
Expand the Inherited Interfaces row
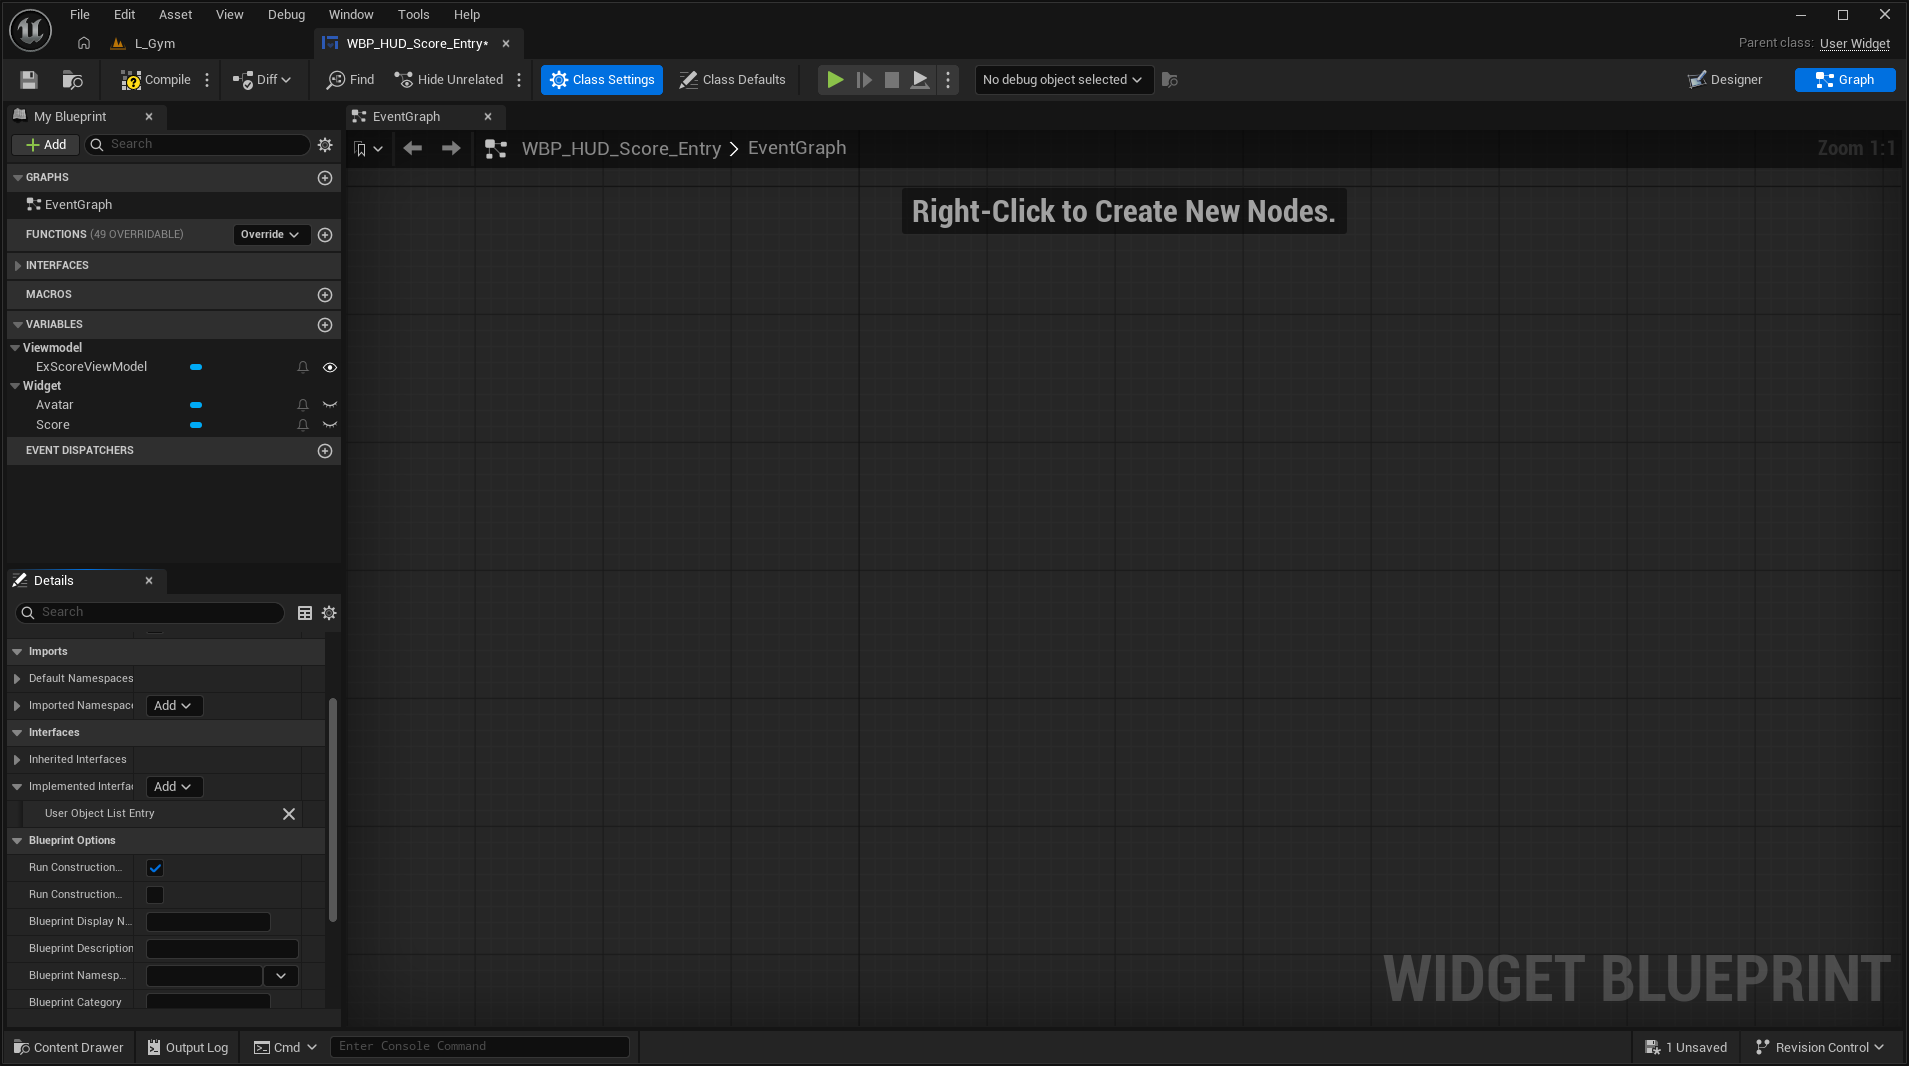point(17,760)
